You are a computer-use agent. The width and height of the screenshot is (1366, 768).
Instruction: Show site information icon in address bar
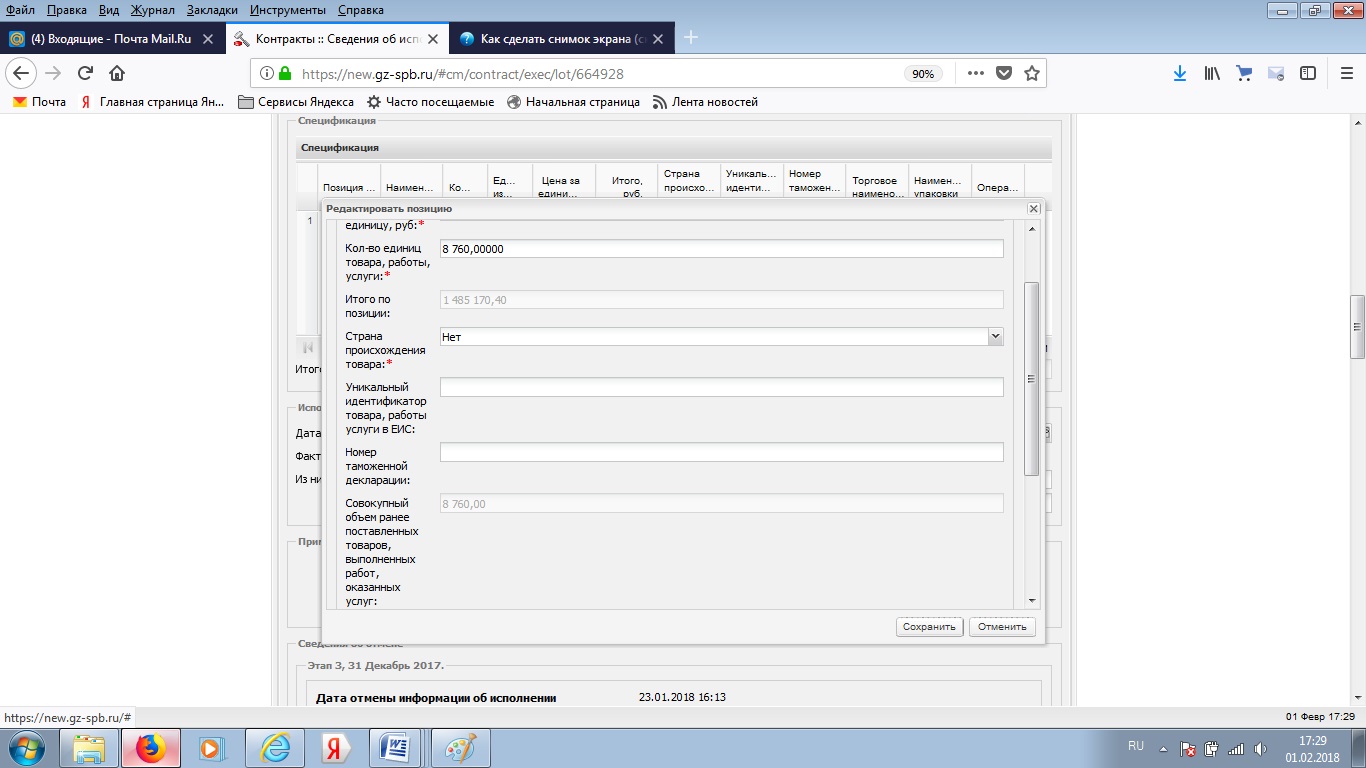267,73
